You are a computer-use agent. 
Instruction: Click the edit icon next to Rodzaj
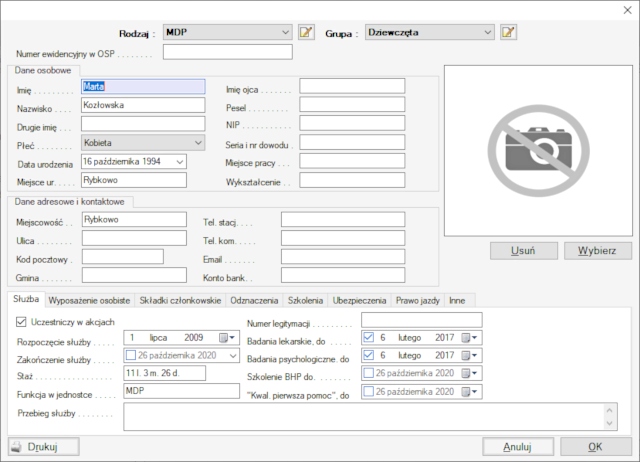(306, 32)
